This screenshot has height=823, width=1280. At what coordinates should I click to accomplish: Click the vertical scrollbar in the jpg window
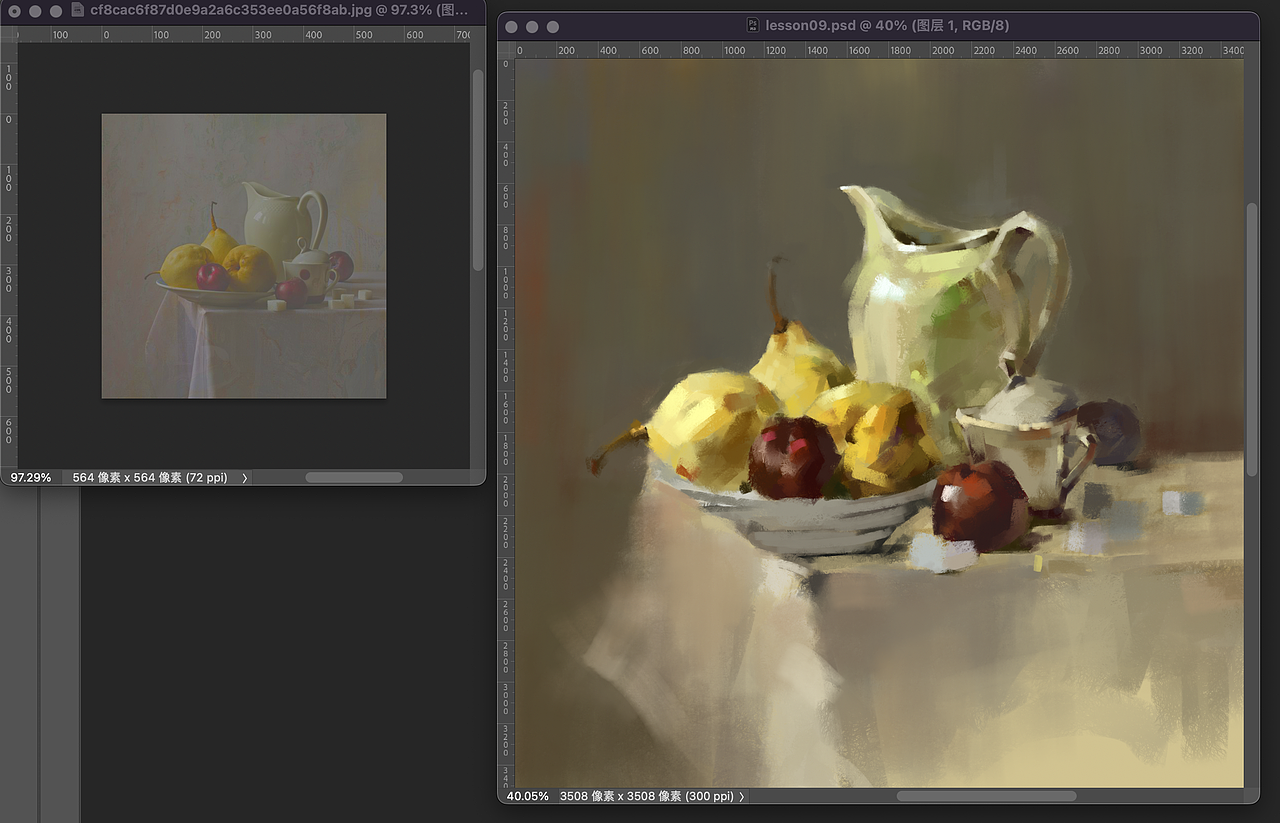pyautogui.click(x=478, y=170)
